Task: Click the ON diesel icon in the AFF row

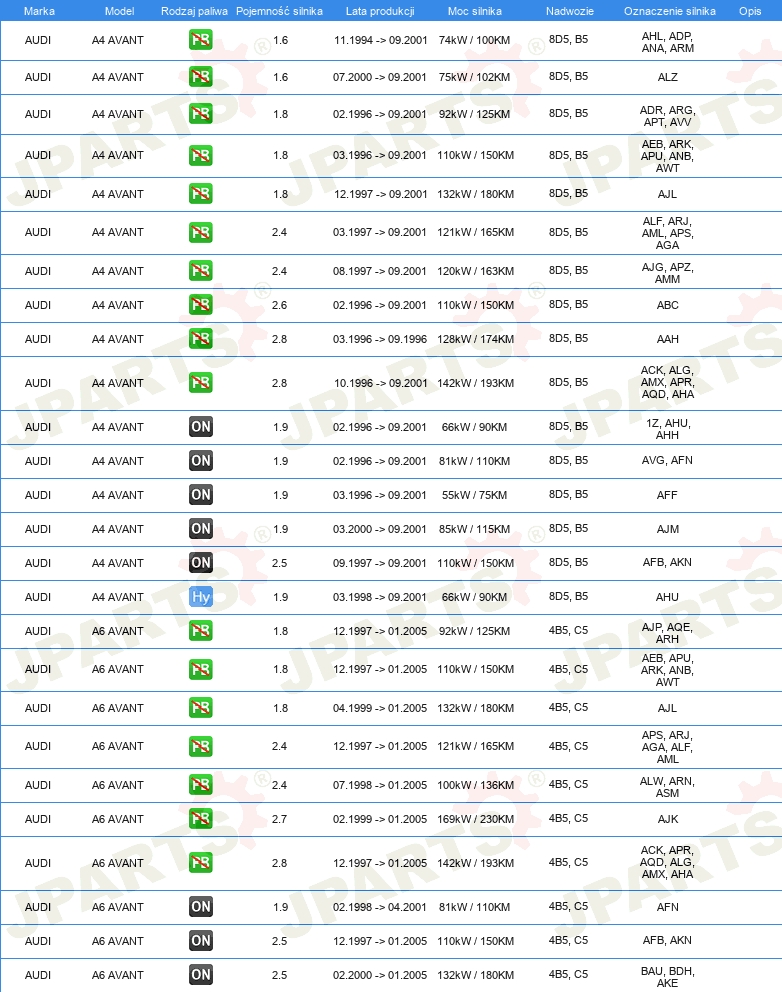Action: click(201, 495)
